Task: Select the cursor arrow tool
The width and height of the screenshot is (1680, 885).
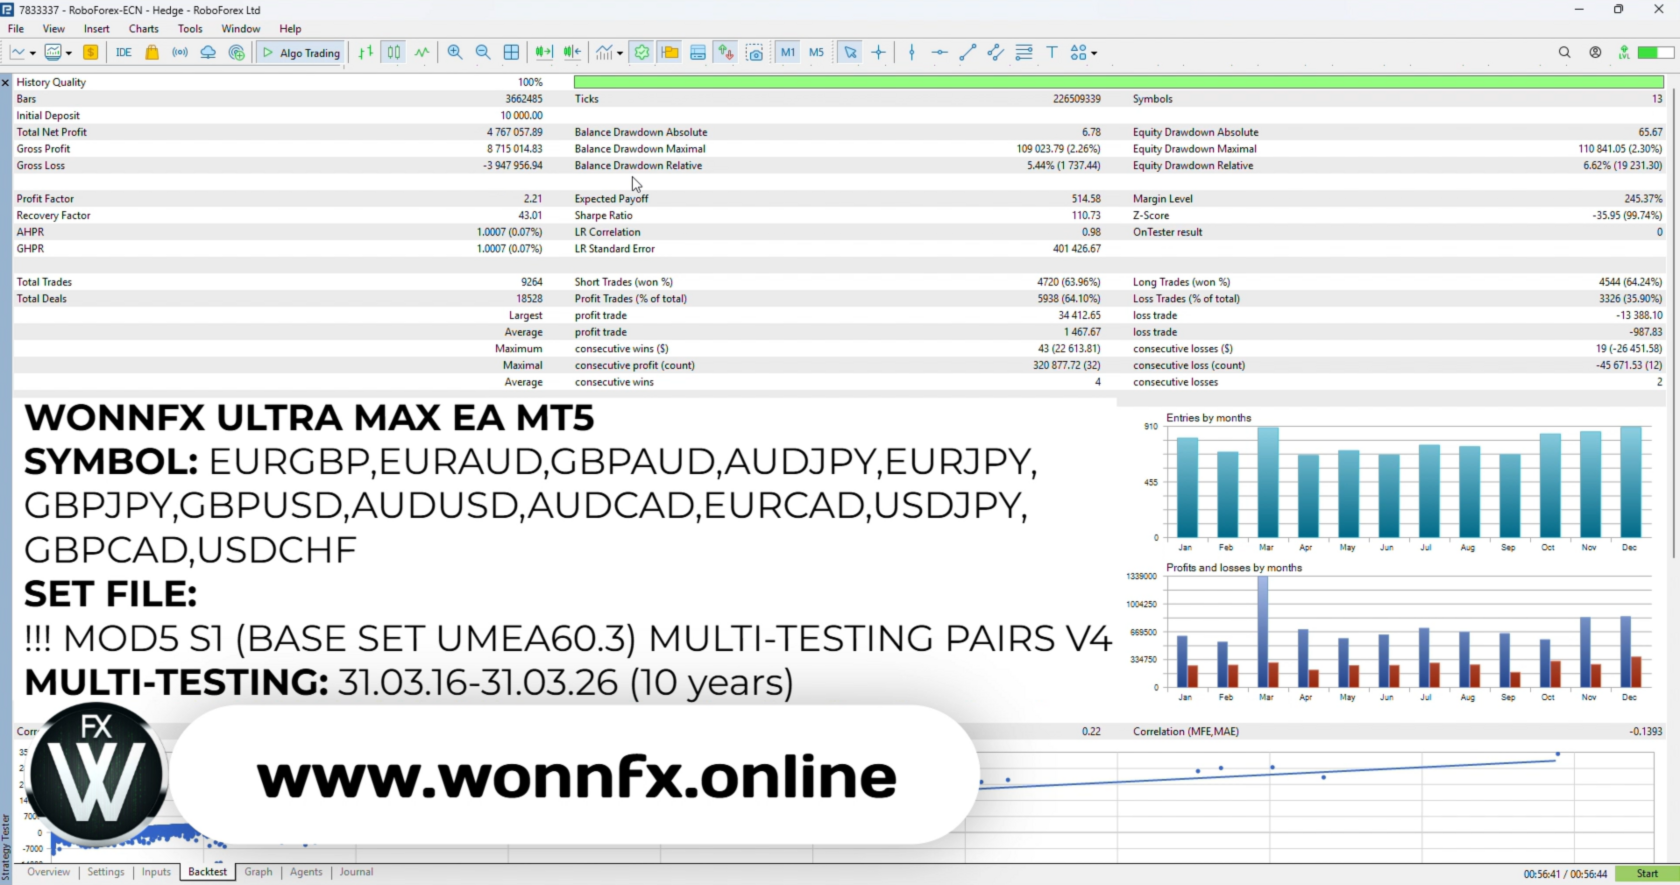Action: [x=850, y=53]
